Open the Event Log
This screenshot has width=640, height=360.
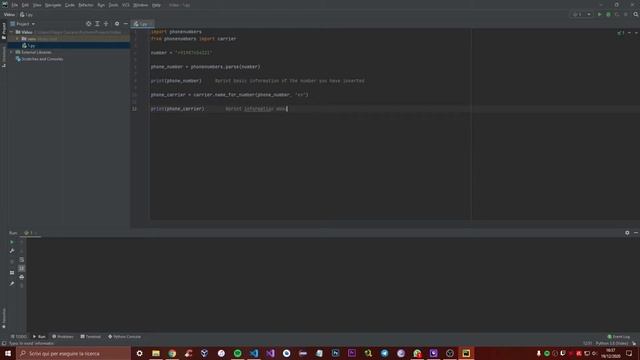[619, 337]
